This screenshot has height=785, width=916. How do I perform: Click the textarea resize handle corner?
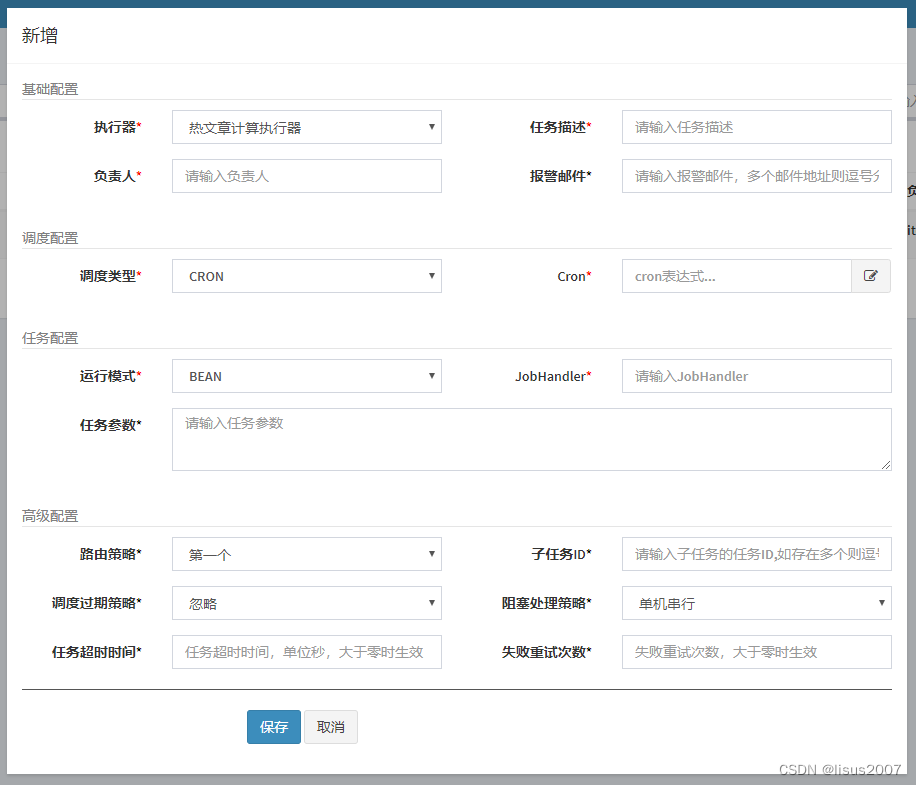pyautogui.click(x=886, y=466)
